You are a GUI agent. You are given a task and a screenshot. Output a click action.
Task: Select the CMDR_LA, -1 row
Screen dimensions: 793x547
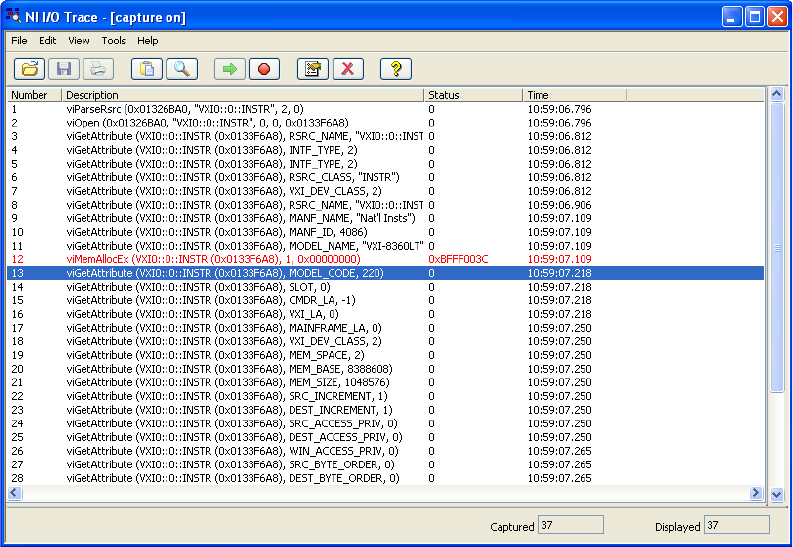(x=385, y=300)
